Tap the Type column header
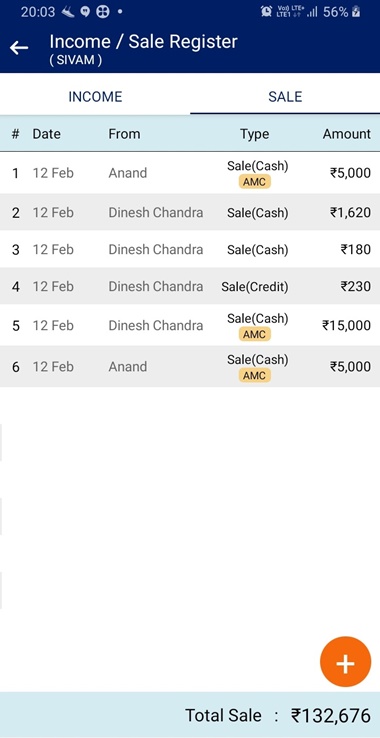 pyautogui.click(x=254, y=134)
